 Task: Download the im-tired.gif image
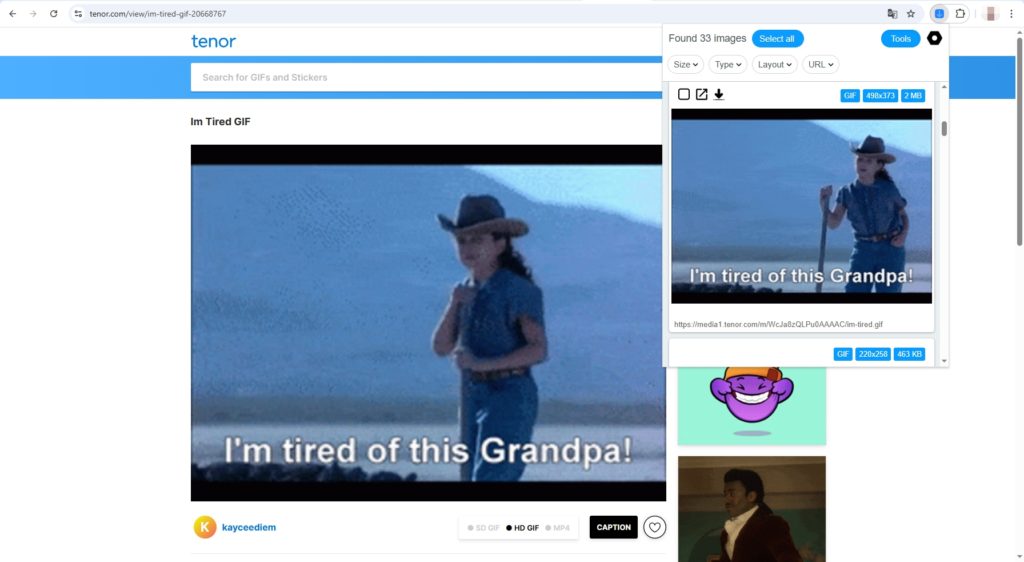coord(719,95)
